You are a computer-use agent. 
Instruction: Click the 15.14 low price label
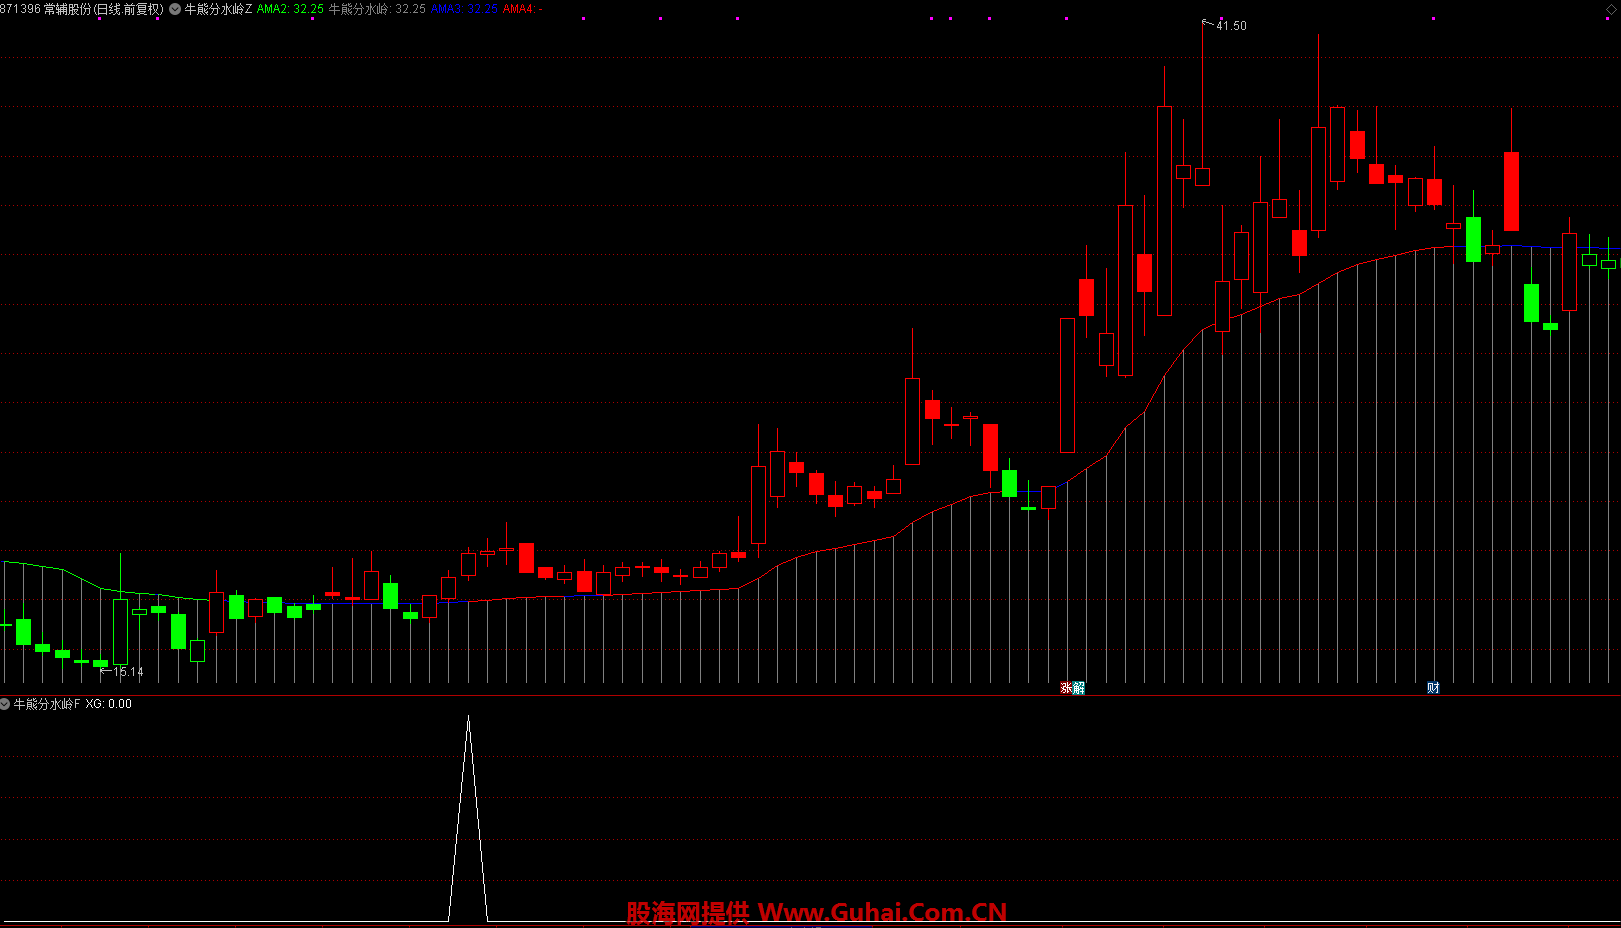[x=128, y=672]
